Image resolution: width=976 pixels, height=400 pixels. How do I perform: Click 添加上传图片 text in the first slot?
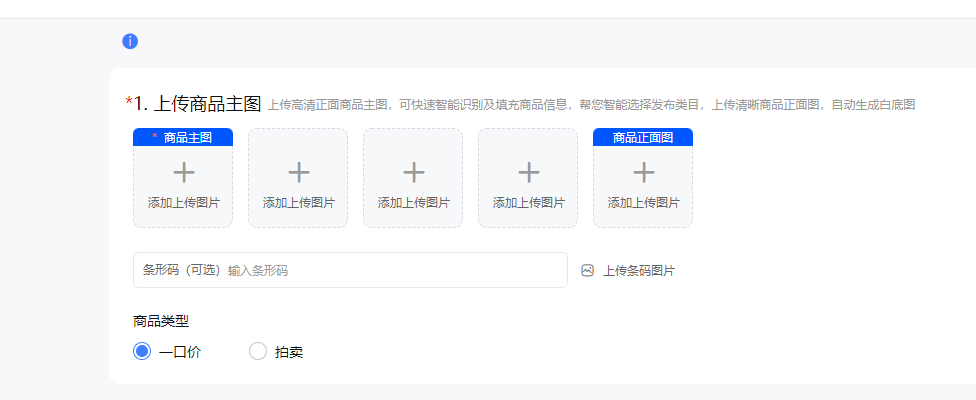183,203
